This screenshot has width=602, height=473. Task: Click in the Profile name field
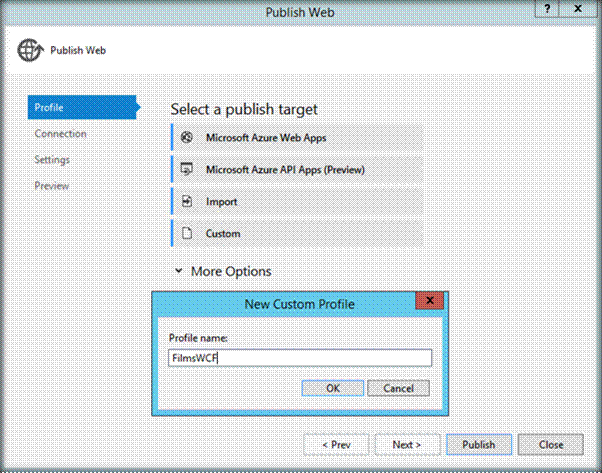point(300,358)
